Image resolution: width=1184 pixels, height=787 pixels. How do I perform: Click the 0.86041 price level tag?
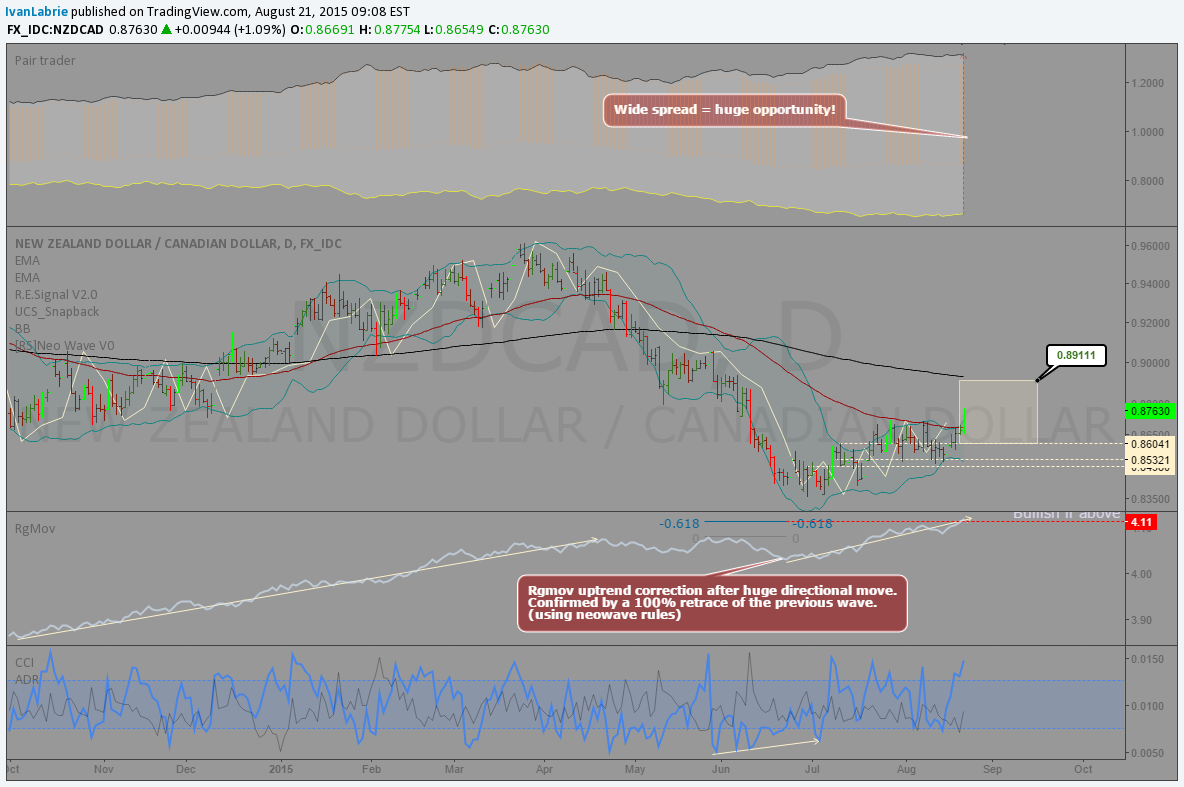click(1150, 444)
